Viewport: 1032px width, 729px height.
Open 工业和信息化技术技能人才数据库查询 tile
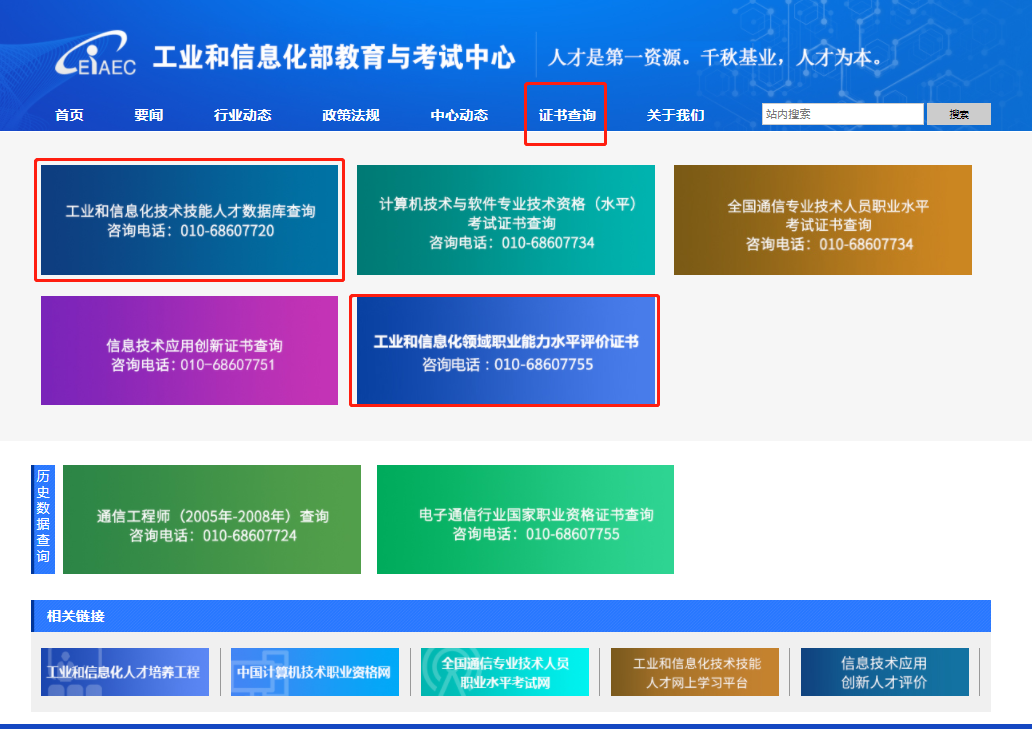pos(189,220)
